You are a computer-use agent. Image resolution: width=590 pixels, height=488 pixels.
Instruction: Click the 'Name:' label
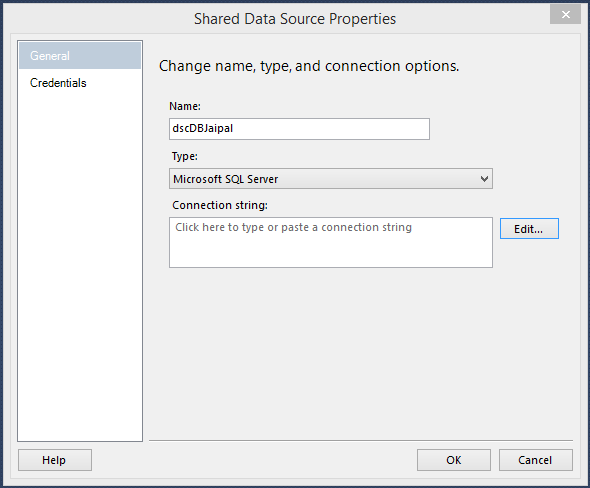(185, 106)
